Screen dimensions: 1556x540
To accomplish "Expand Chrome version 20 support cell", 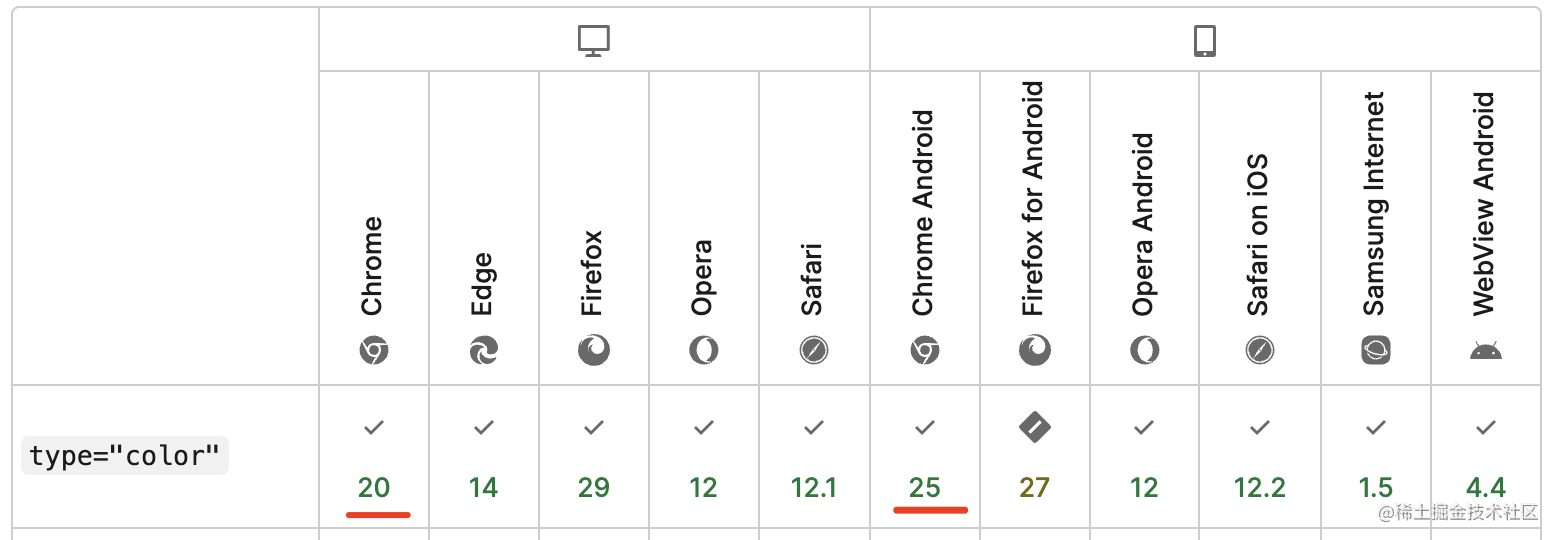I will click(x=374, y=487).
